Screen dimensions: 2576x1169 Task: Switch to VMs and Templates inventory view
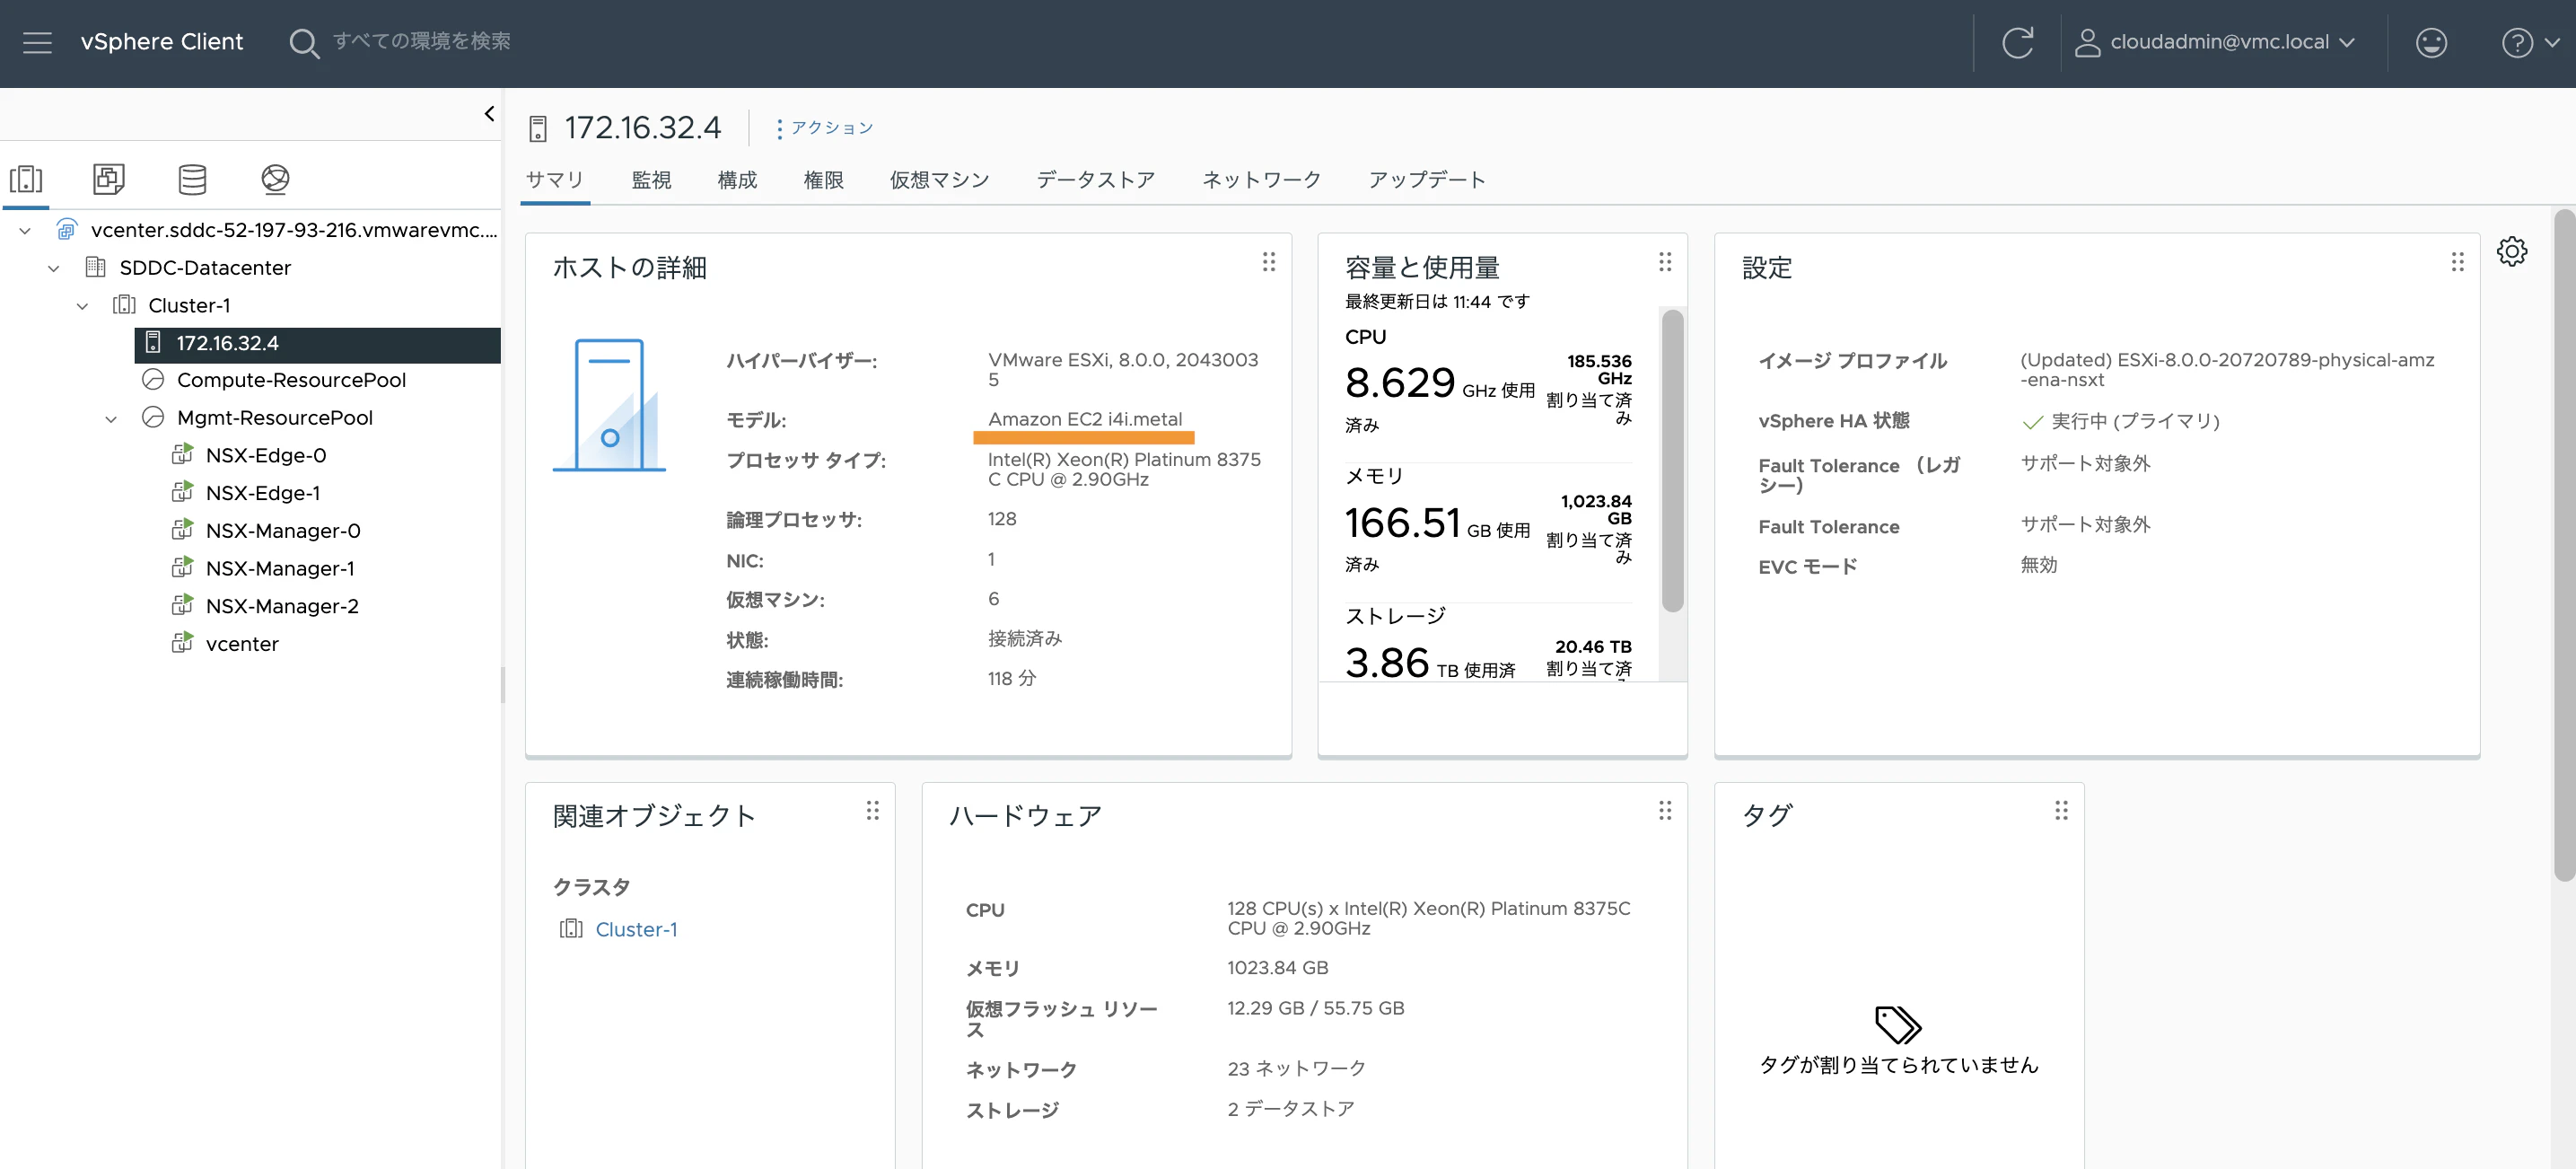[x=109, y=179]
